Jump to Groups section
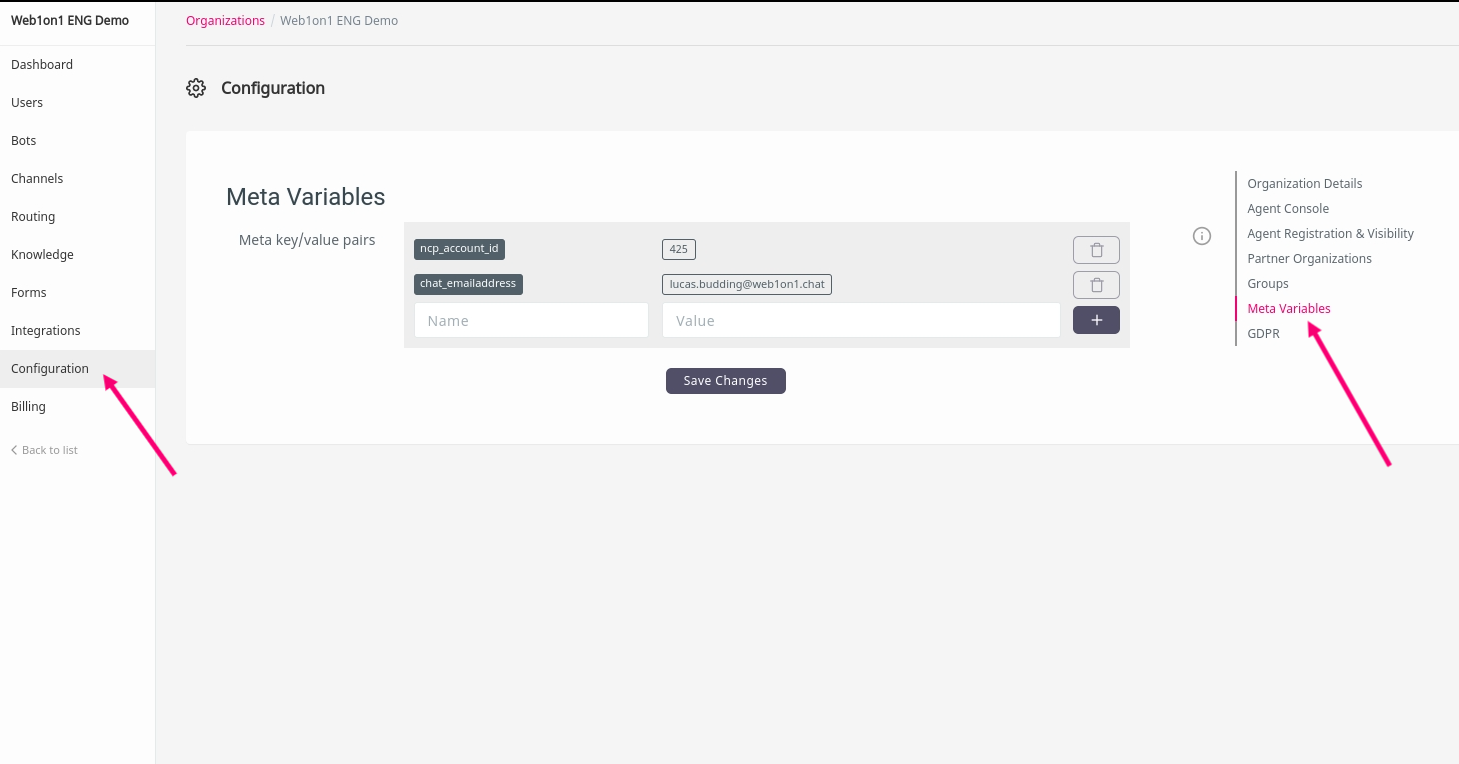Viewport: 1459px width, 764px height. [1268, 284]
